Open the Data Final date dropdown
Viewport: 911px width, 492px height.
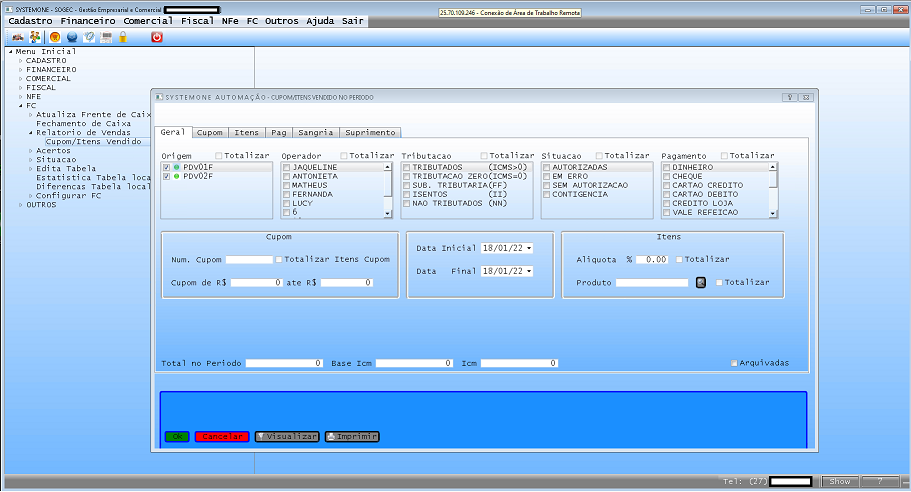click(x=528, y=271)
